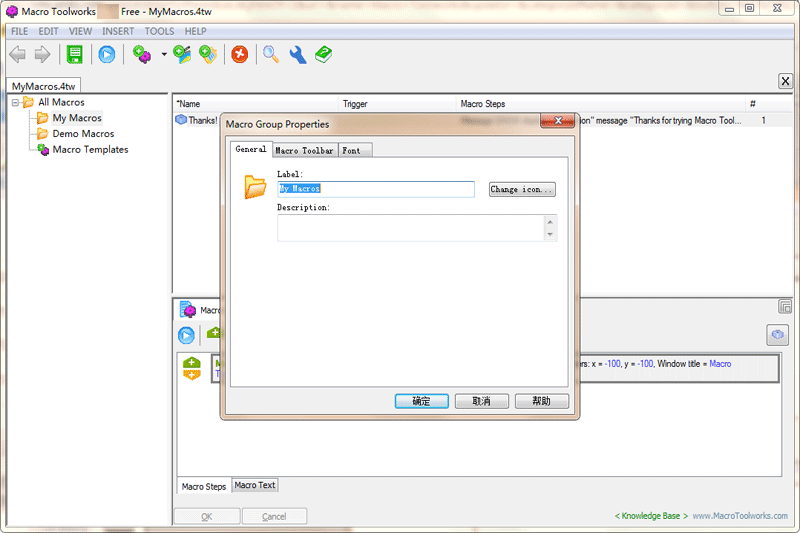Sort by the Trigger column header
800x533 pixels.
(396, 104)
